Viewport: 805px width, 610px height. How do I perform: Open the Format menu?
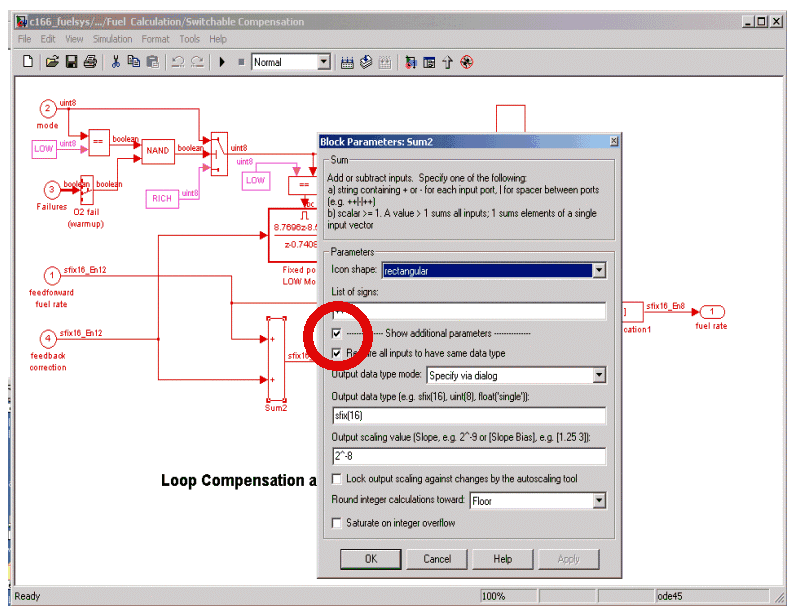coord(155,39)
